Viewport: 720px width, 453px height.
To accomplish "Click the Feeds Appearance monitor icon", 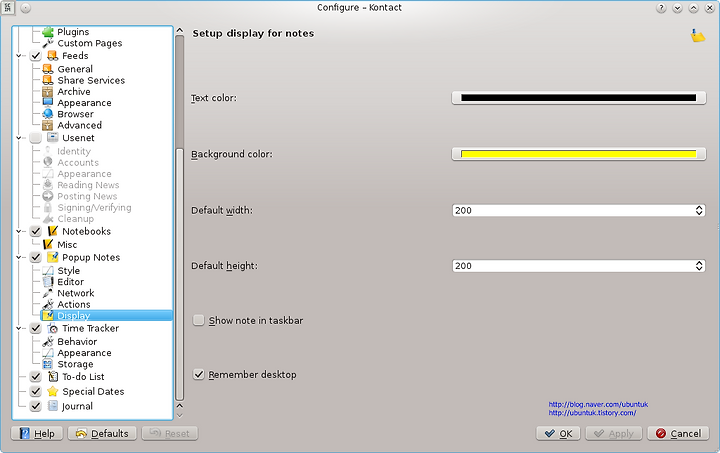I will [48, 103].
